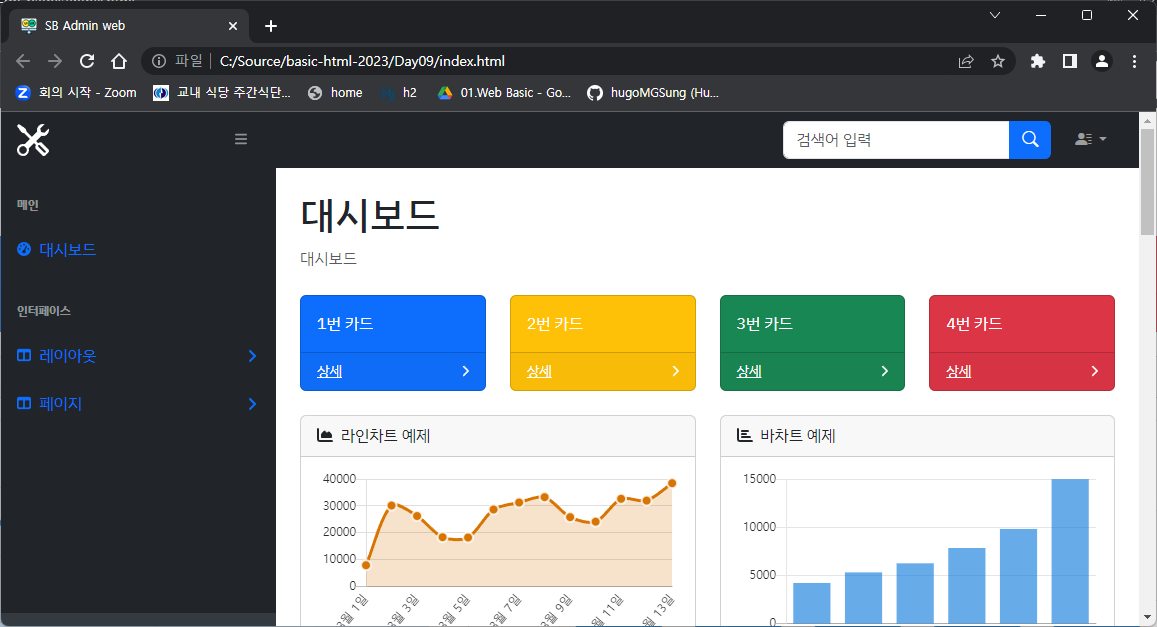Click the area chart icon by 라인차트 예제
This screenshot has height=627, width=1157.
click(x=324, y=435)
